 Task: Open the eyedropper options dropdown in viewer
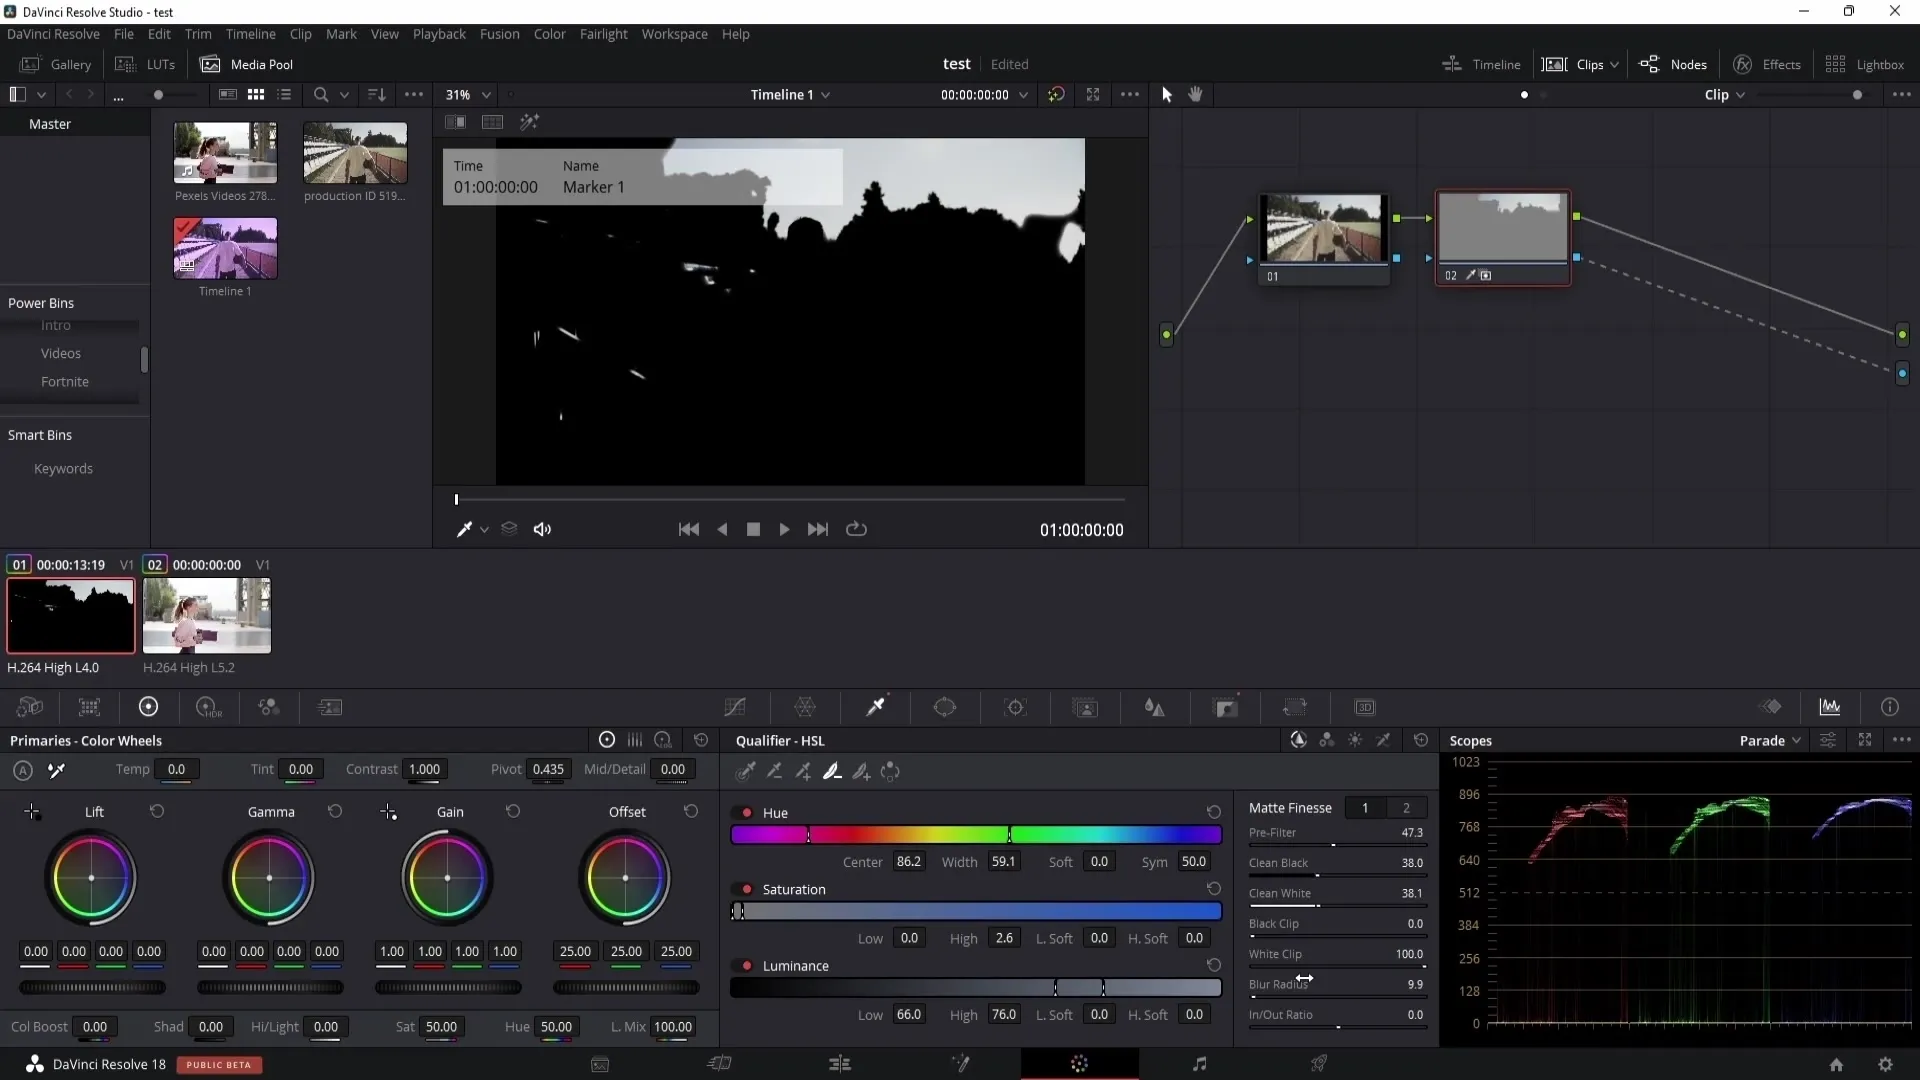point(484,529)
